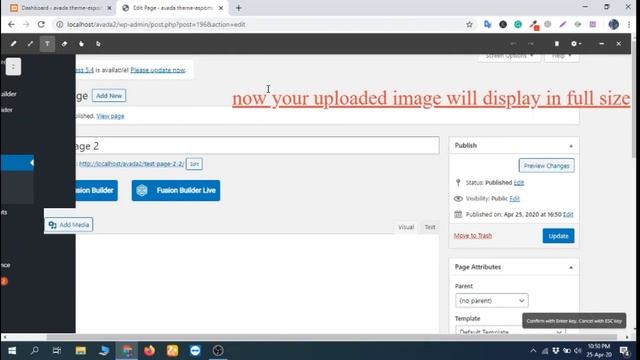The image size is (640, 360).
Task: Open the Chrome three-dot menu
Action: point(629,24)
